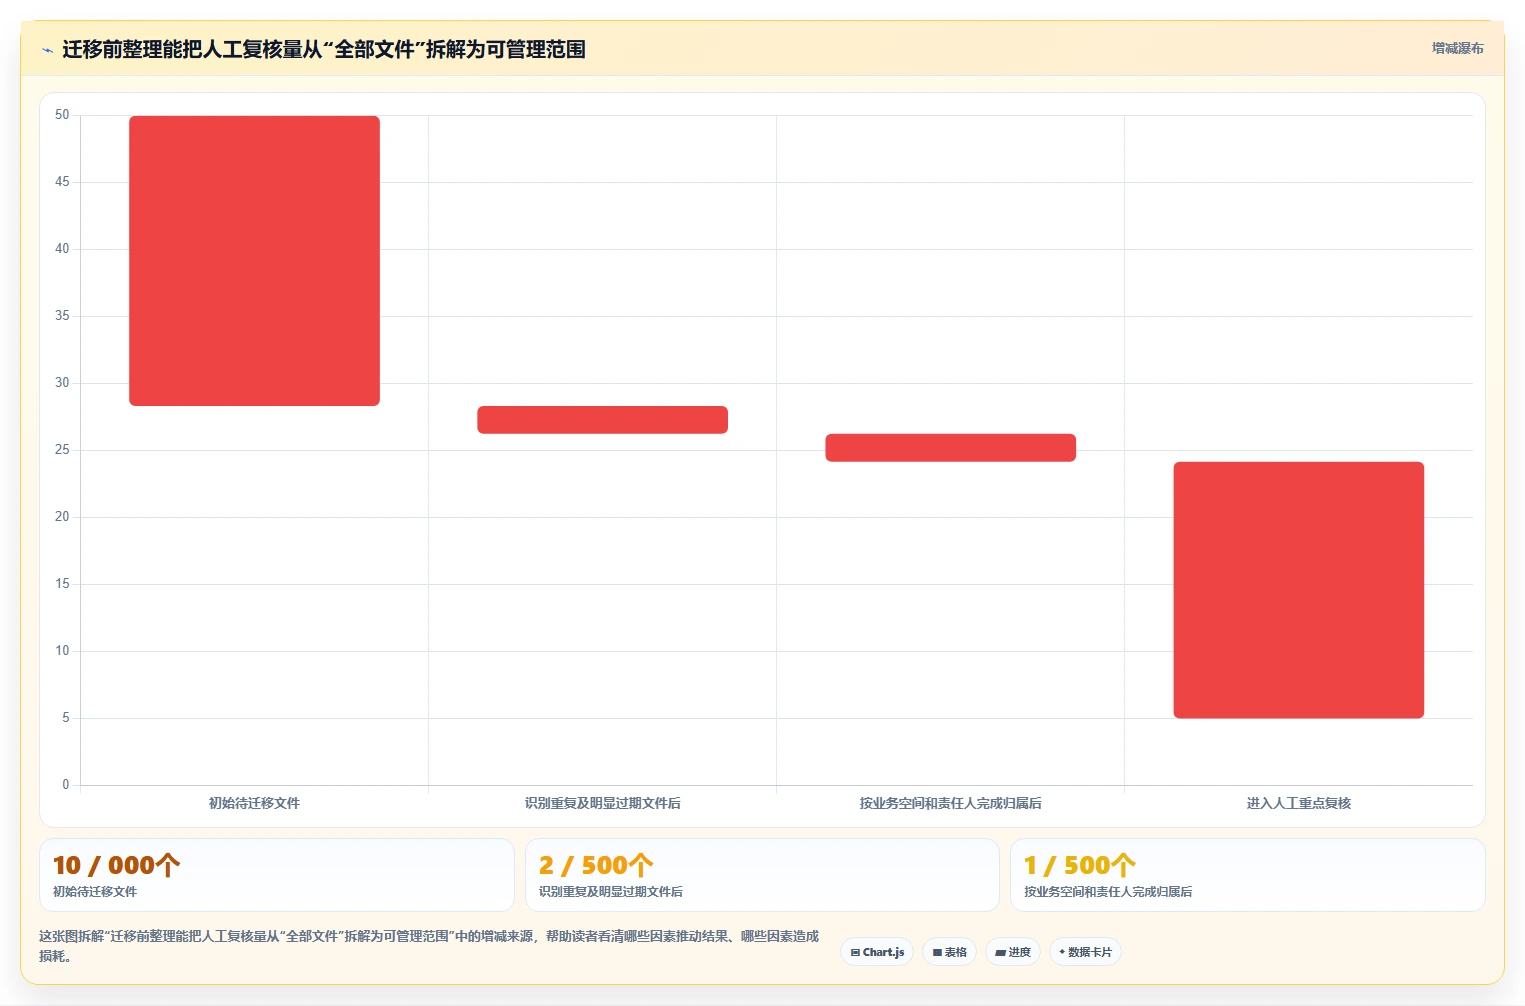Click the chart title 迁移前整理能把人工复核量

324,49
